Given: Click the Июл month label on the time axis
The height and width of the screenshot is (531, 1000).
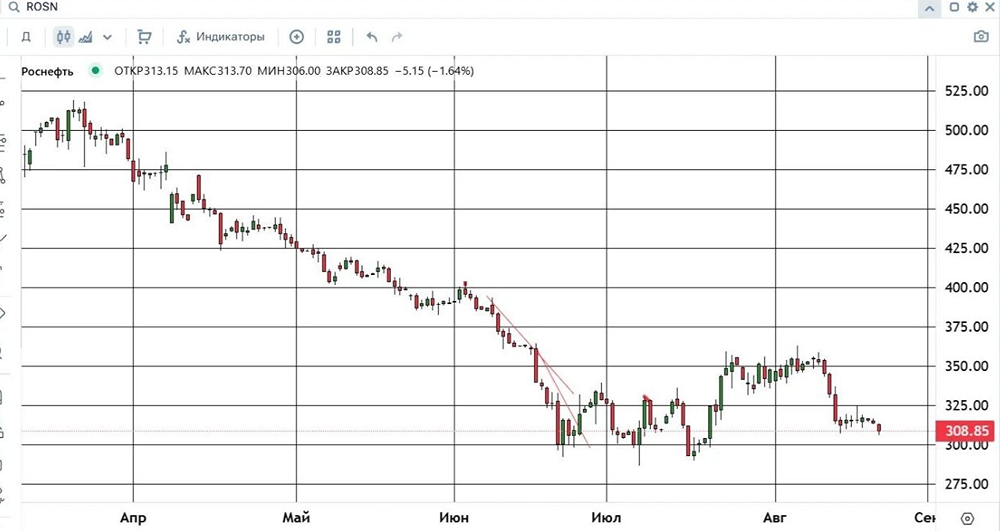Looking at the screenshot, I should coord(606,518).
